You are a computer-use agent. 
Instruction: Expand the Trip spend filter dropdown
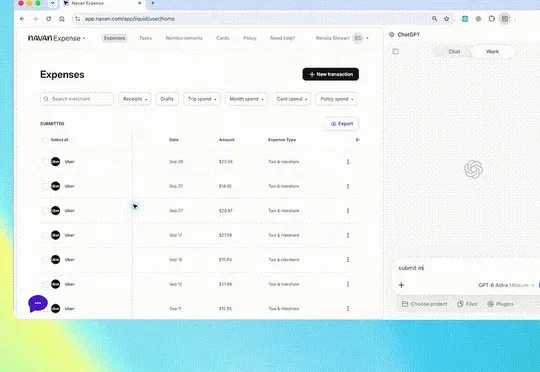pos(201,99)
